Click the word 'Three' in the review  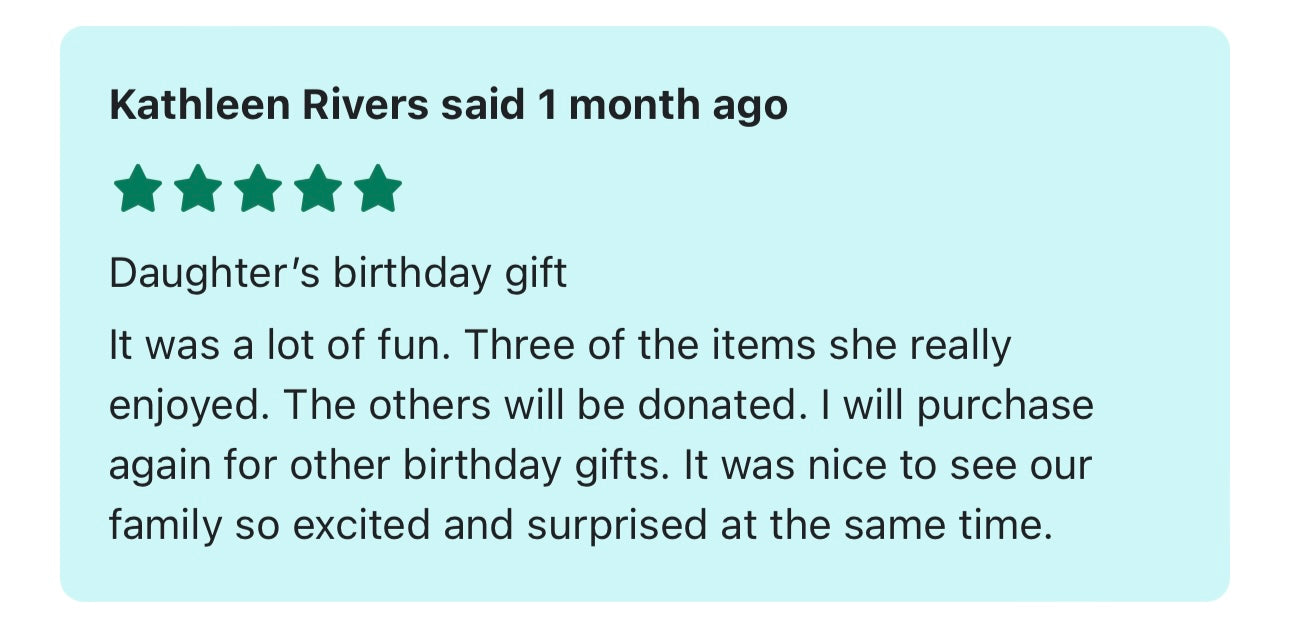pyautogui.click(x=518, y=346)
